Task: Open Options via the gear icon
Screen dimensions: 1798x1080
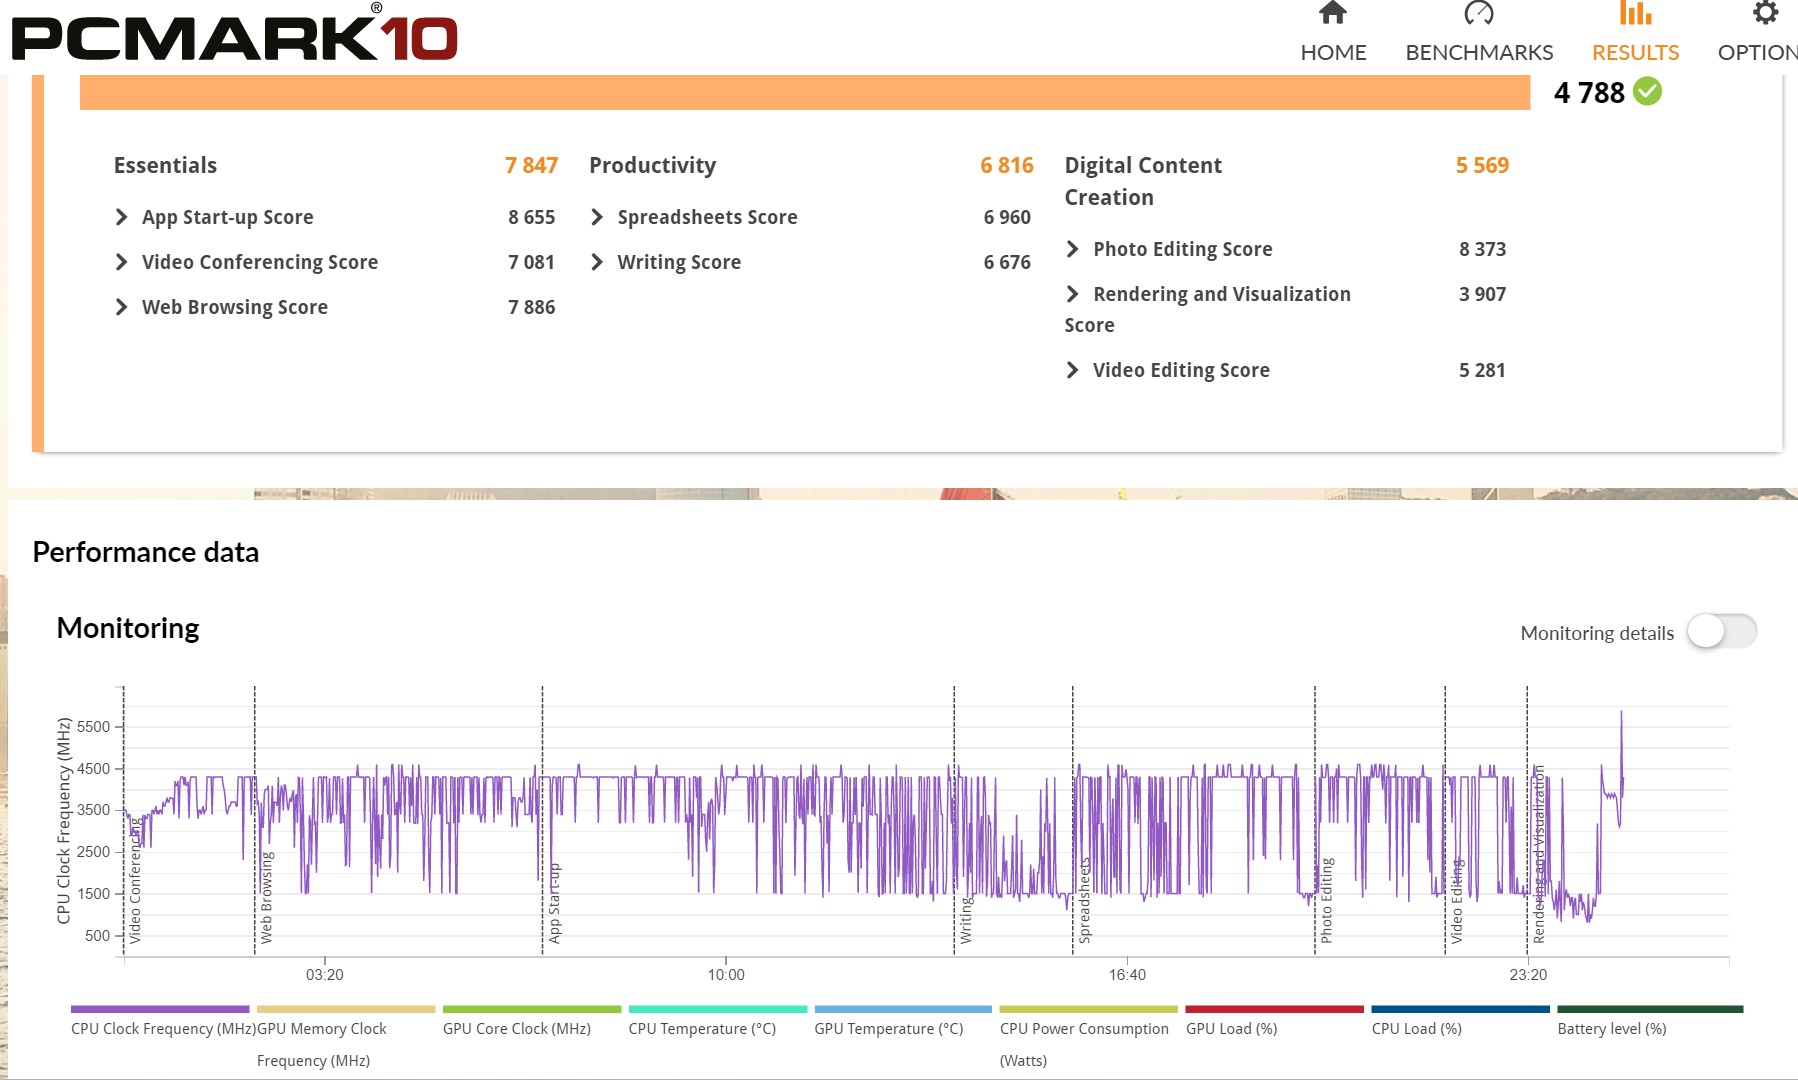Action: tap(1765, 13)
